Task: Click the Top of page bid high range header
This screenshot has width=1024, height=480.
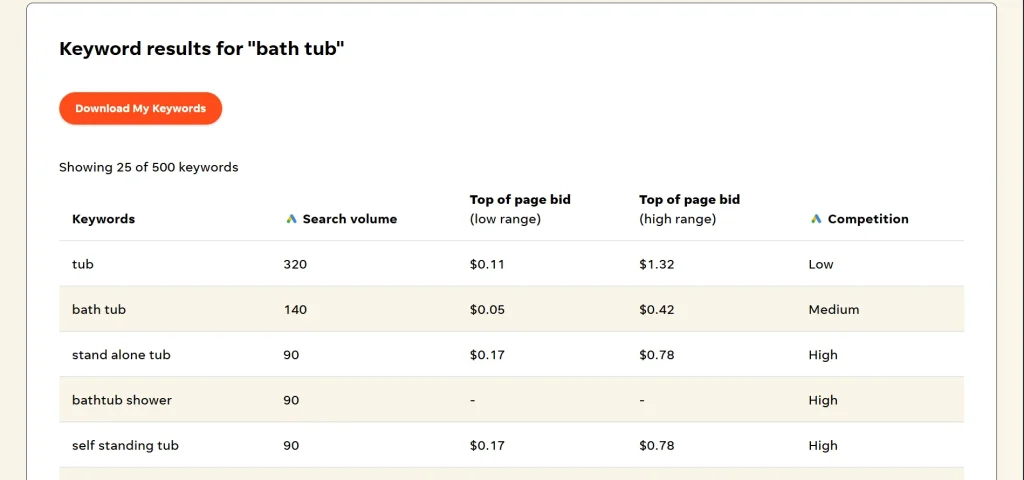Action: pos(689,209)
